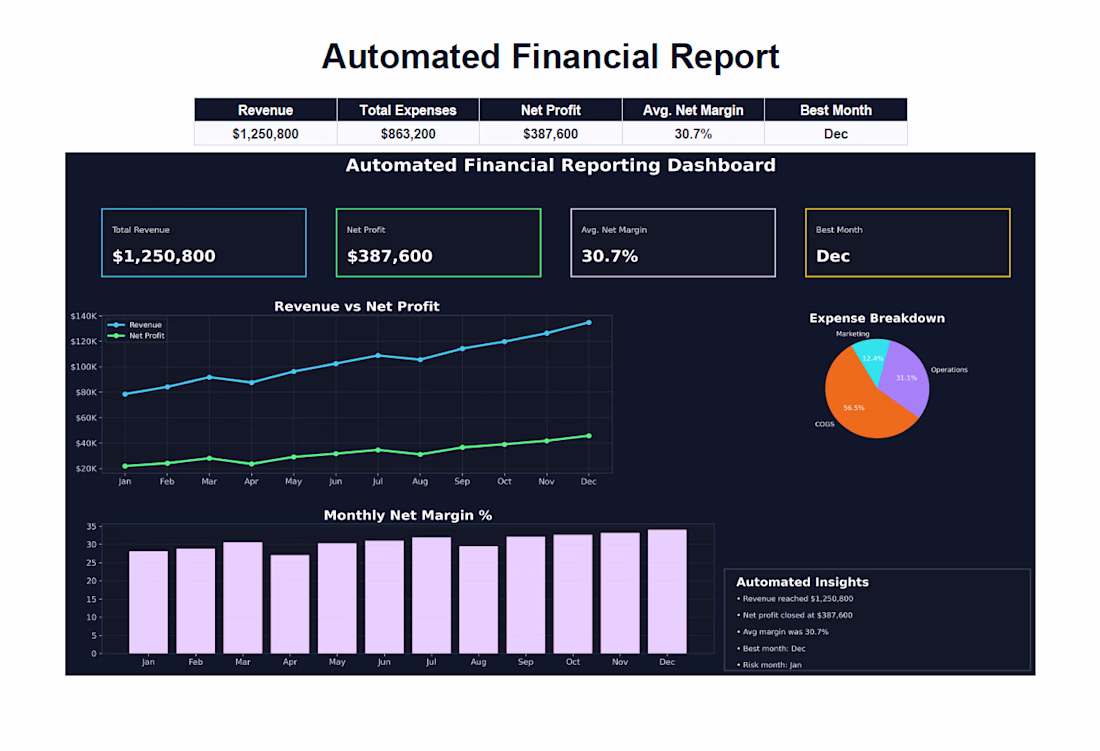The width and height of the screenshot is (1100, 751).
Task: Click the Revenue reached $1,250,800 insight
Action: click(795, 599)
